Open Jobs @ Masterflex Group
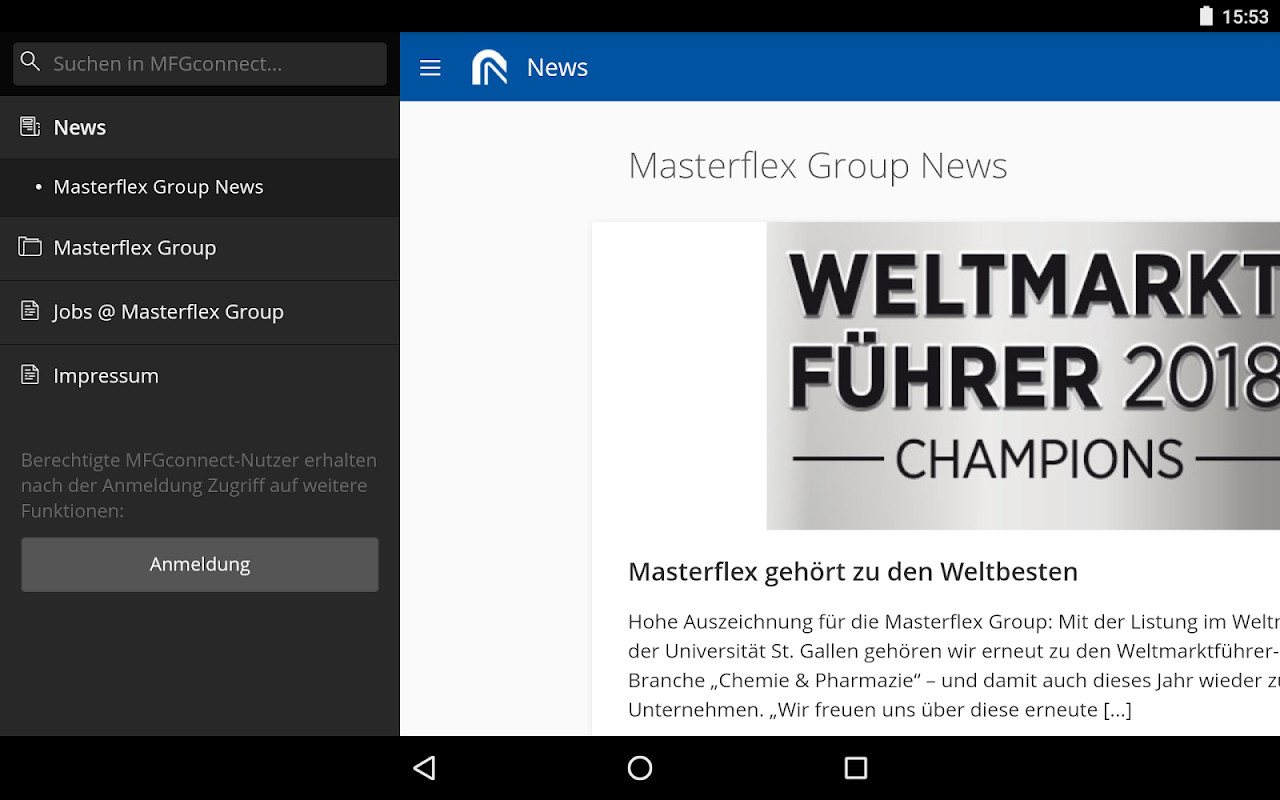1280x800 pixels. click(x=200, y=312)
